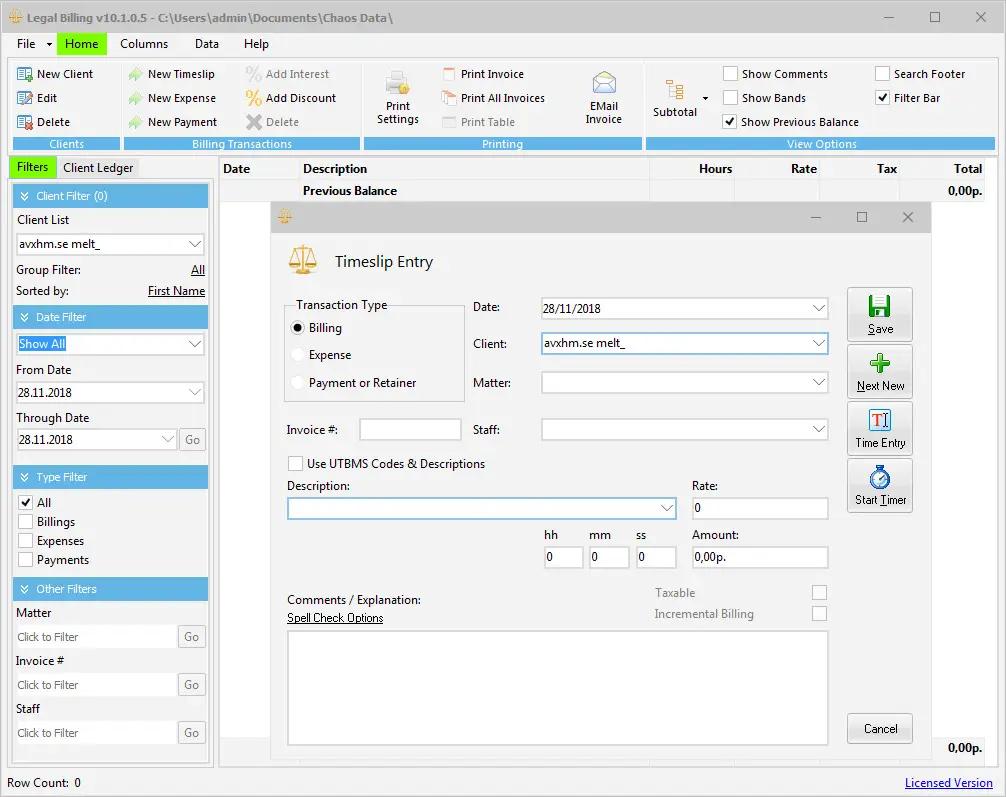Select Payment or Retainer radio
Viewport: 1006px width, 797px height.
pyautogui.click(x=298, y=382)
